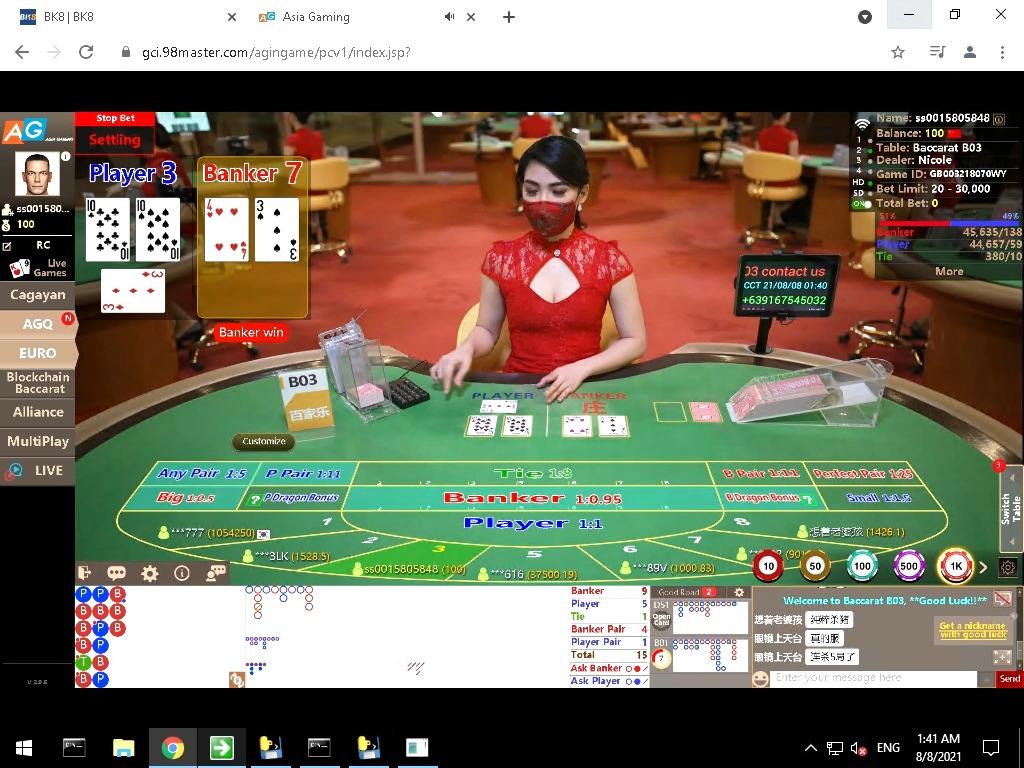Click the Customize button
Screen dimensions: 1024x768
[264, 441]
